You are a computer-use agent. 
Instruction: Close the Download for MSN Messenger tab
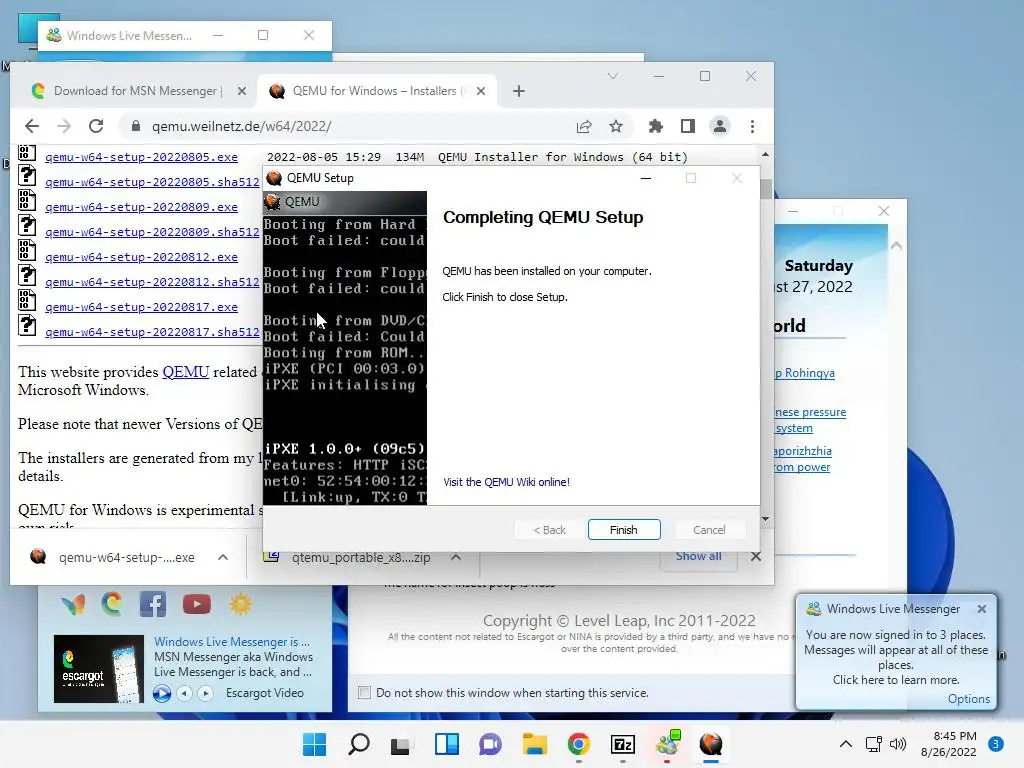242,91
